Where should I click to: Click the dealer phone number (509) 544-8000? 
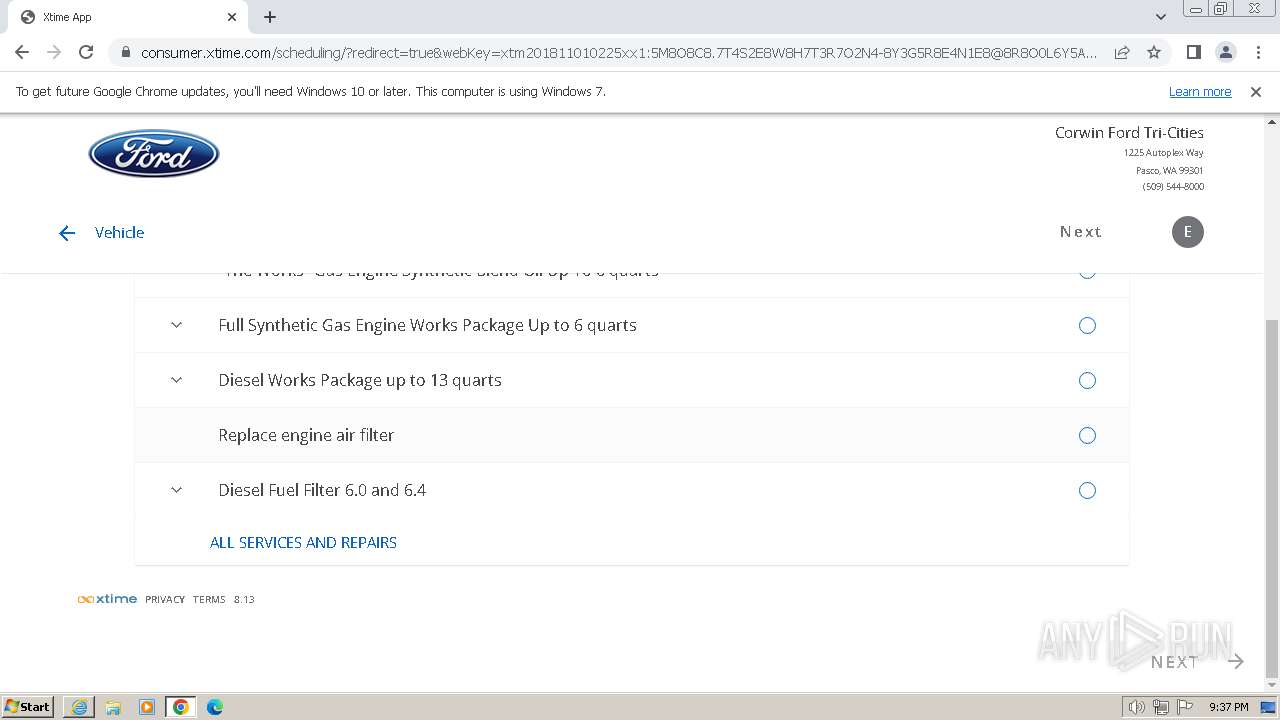pos(1173,187)
